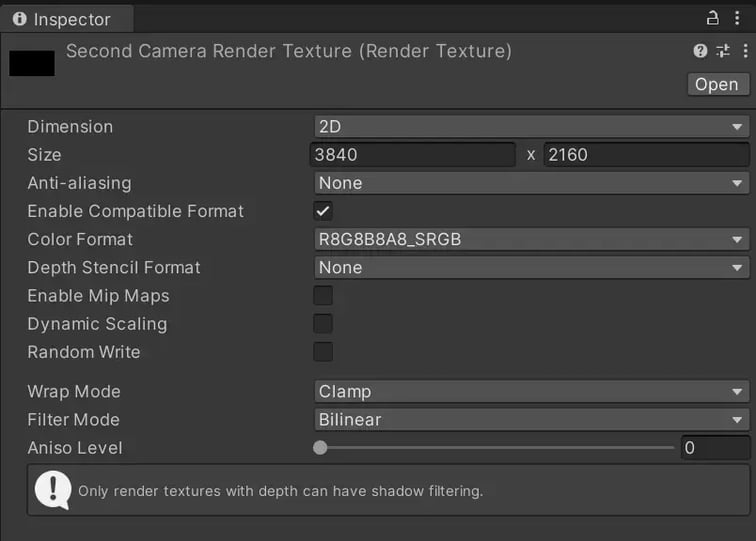Open the presets selector icon
Viewport: 756px width, 541px height.
click(722, 51)
